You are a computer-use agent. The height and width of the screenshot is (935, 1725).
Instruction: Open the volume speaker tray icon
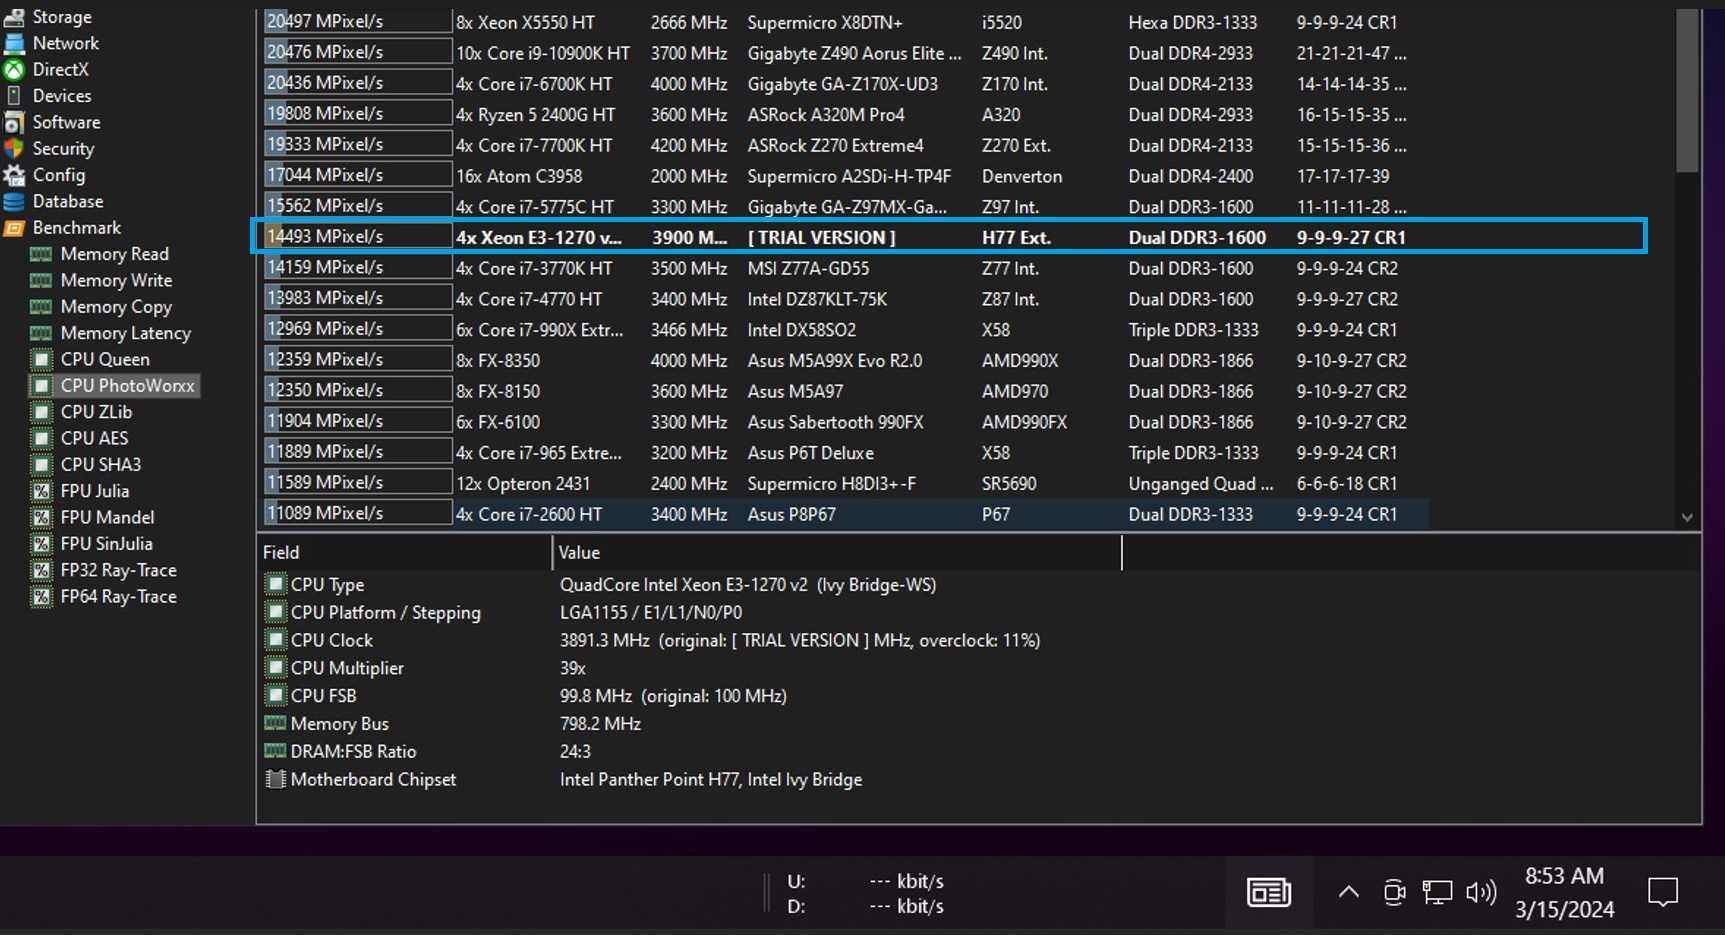[x=1481, y=892]
